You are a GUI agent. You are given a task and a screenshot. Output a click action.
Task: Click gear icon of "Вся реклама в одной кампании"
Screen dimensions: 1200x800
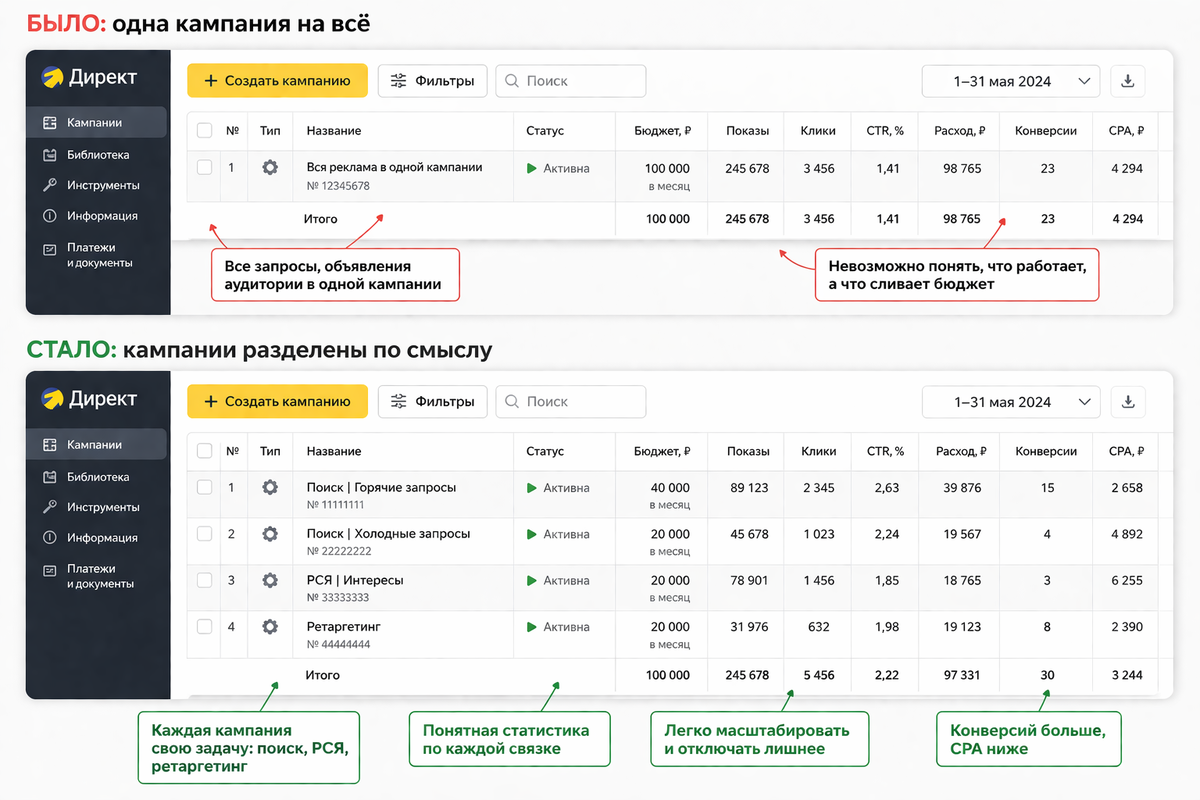click(x=269, y=168)
